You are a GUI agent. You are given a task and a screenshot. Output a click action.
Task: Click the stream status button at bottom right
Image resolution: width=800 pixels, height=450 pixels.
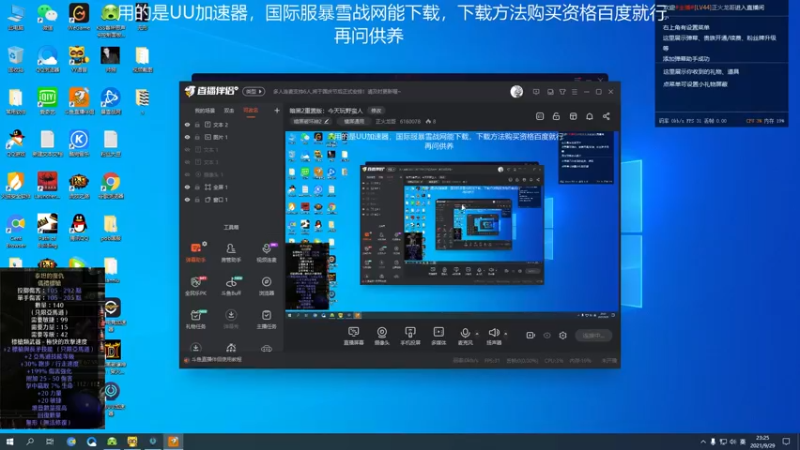pos(593,336)
